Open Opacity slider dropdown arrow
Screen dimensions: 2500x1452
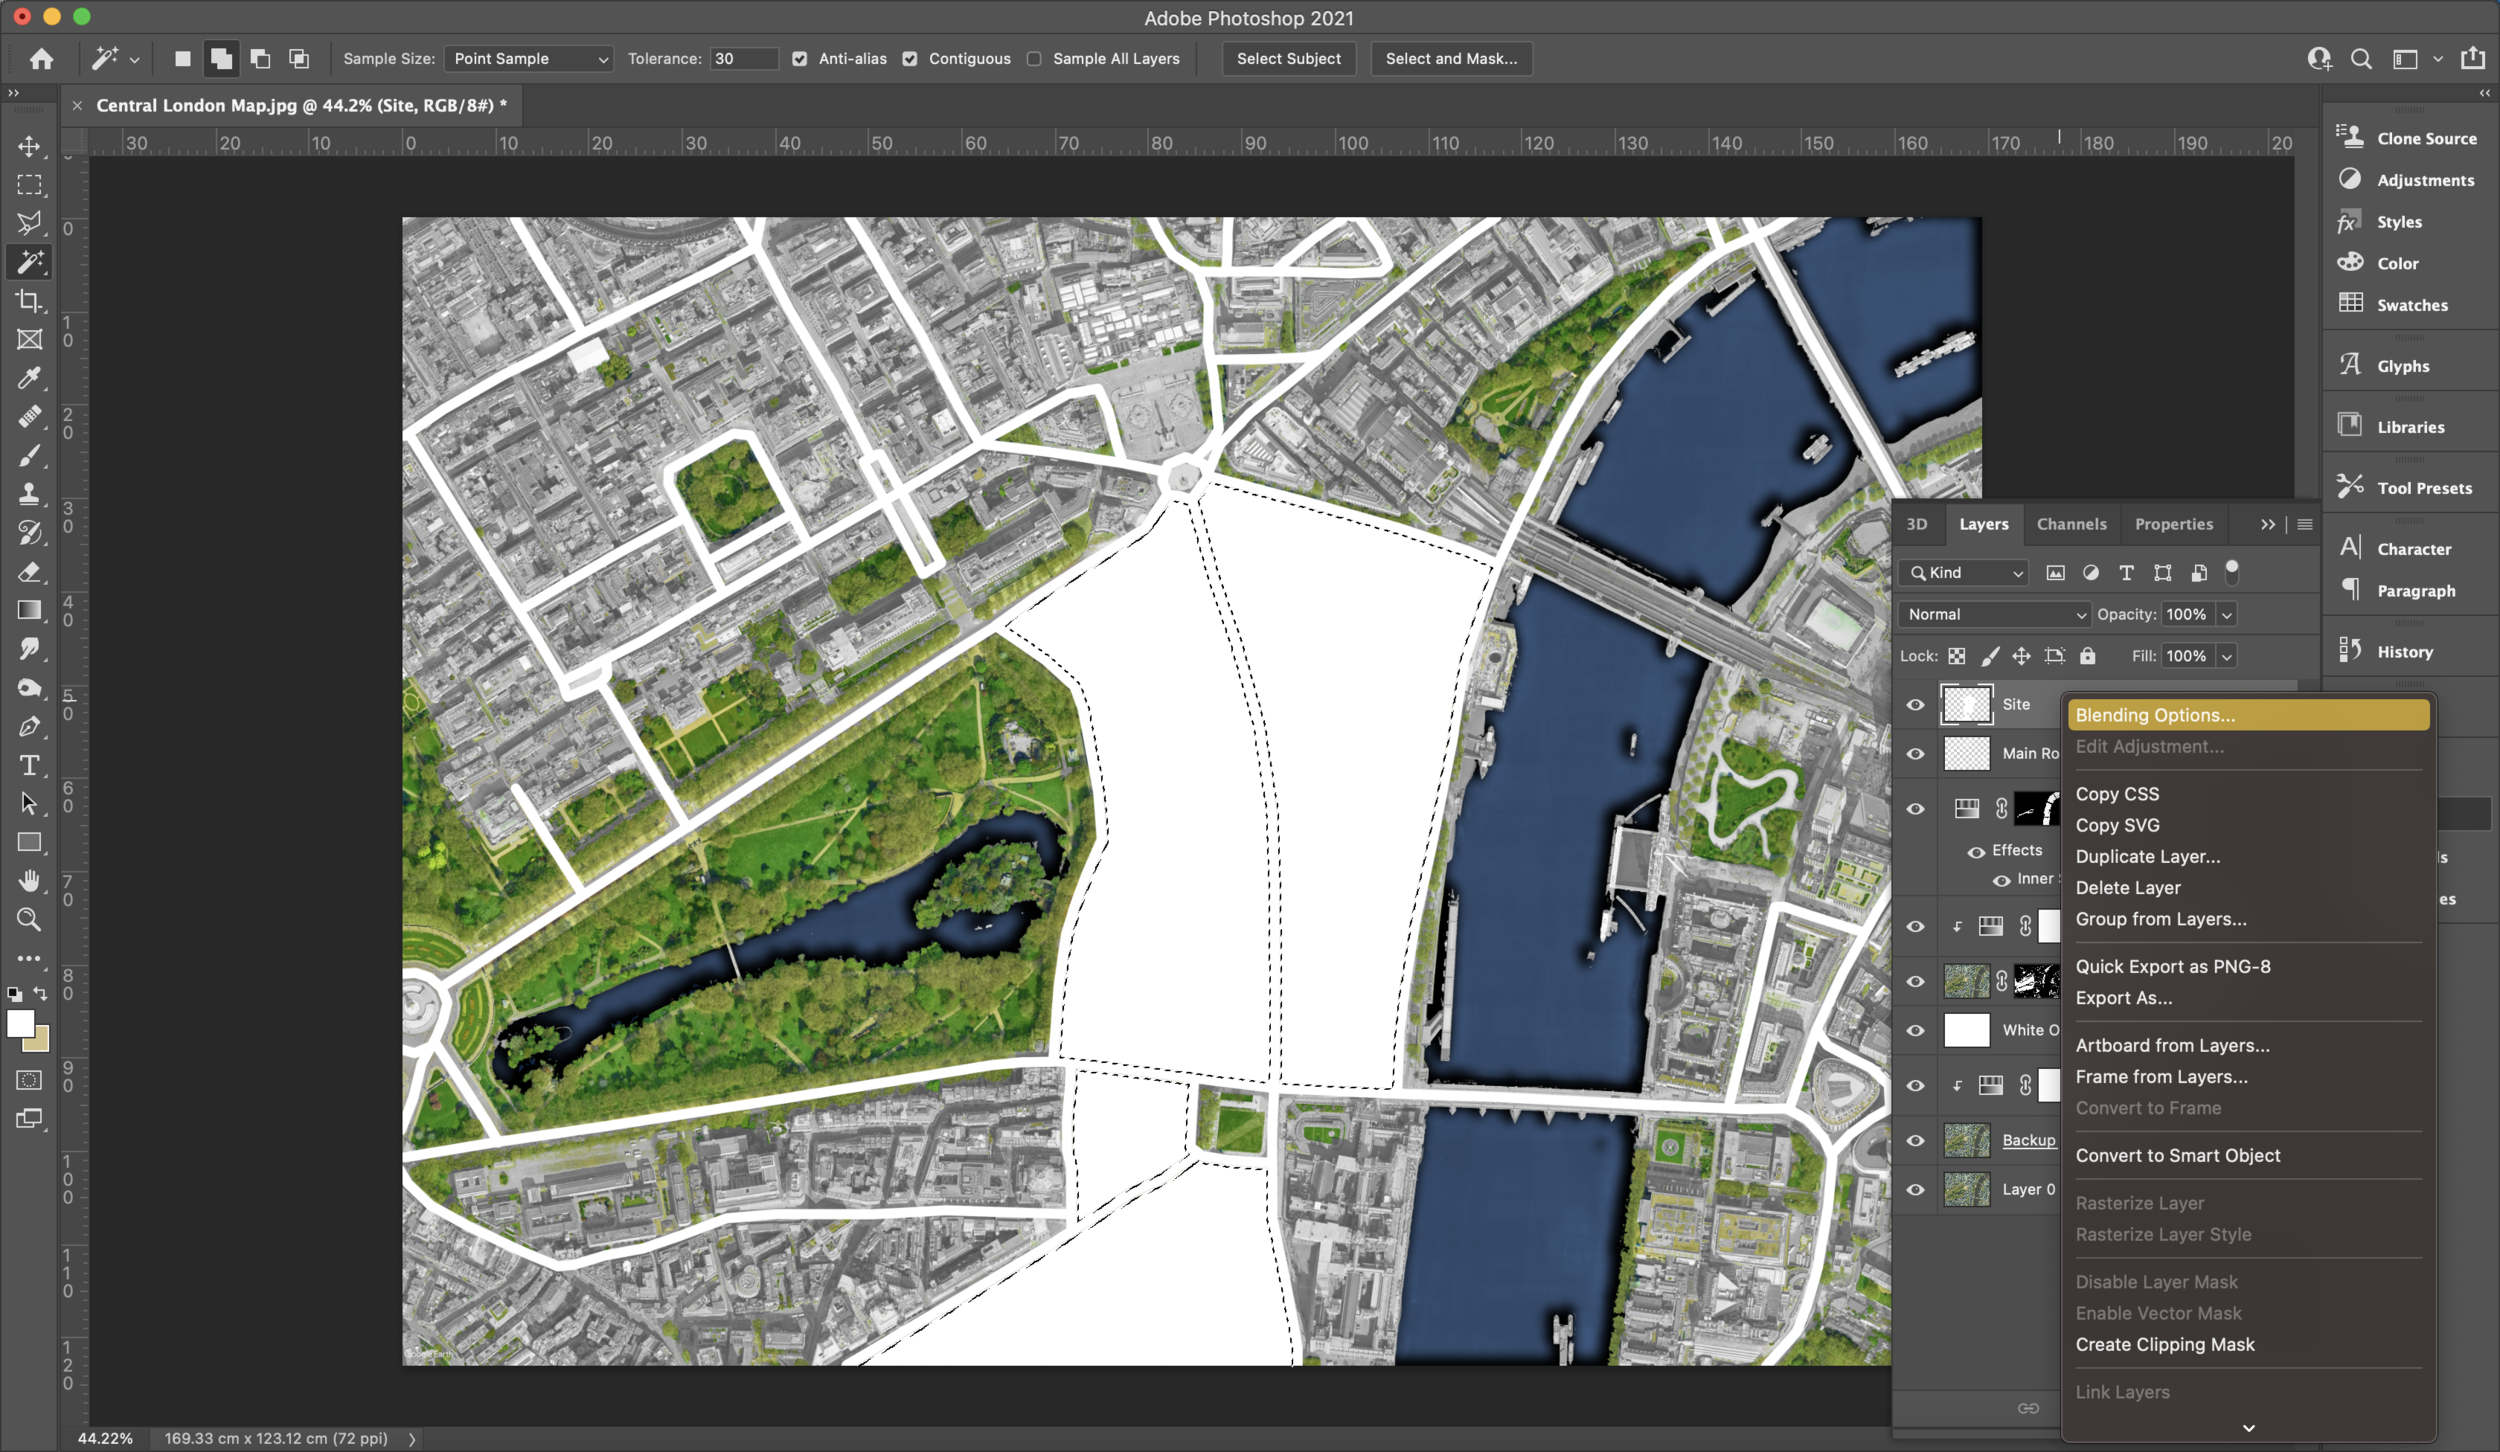2227,615
